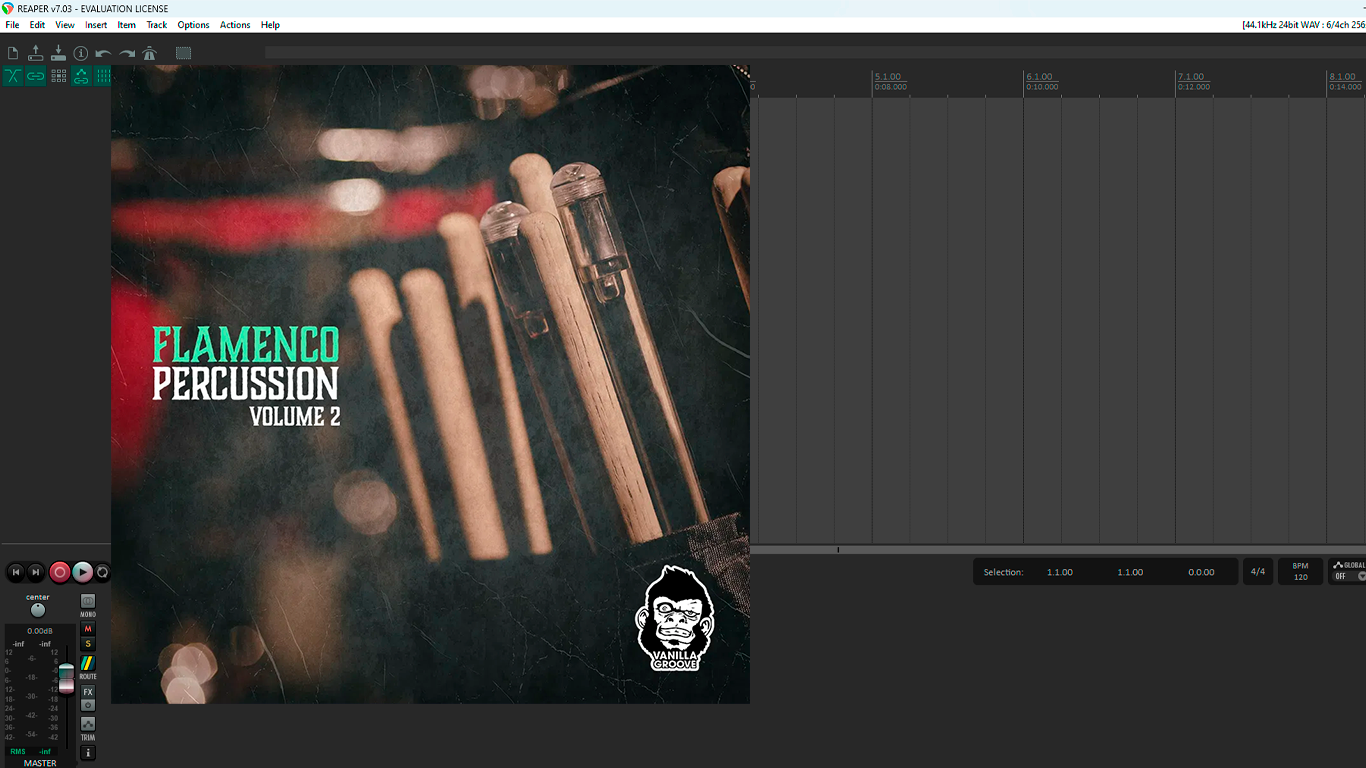Viewport: 1366px width, 768px height.
Task: Open the Item menu
Action: click(127, 25)
